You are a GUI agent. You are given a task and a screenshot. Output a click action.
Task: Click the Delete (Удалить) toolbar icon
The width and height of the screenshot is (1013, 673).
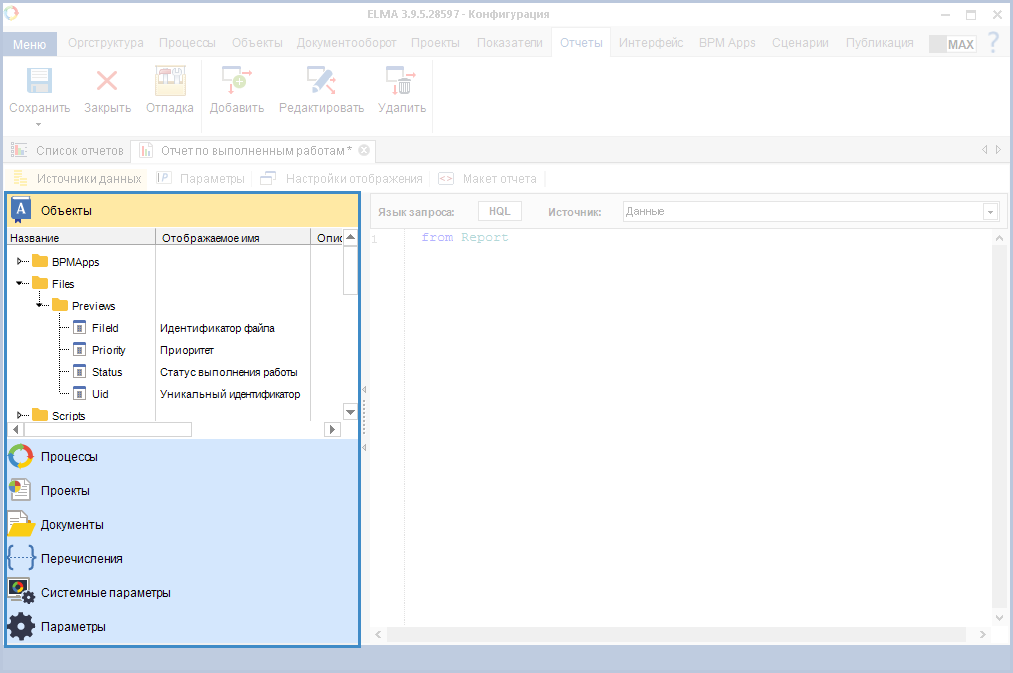[x=401, y=82]
